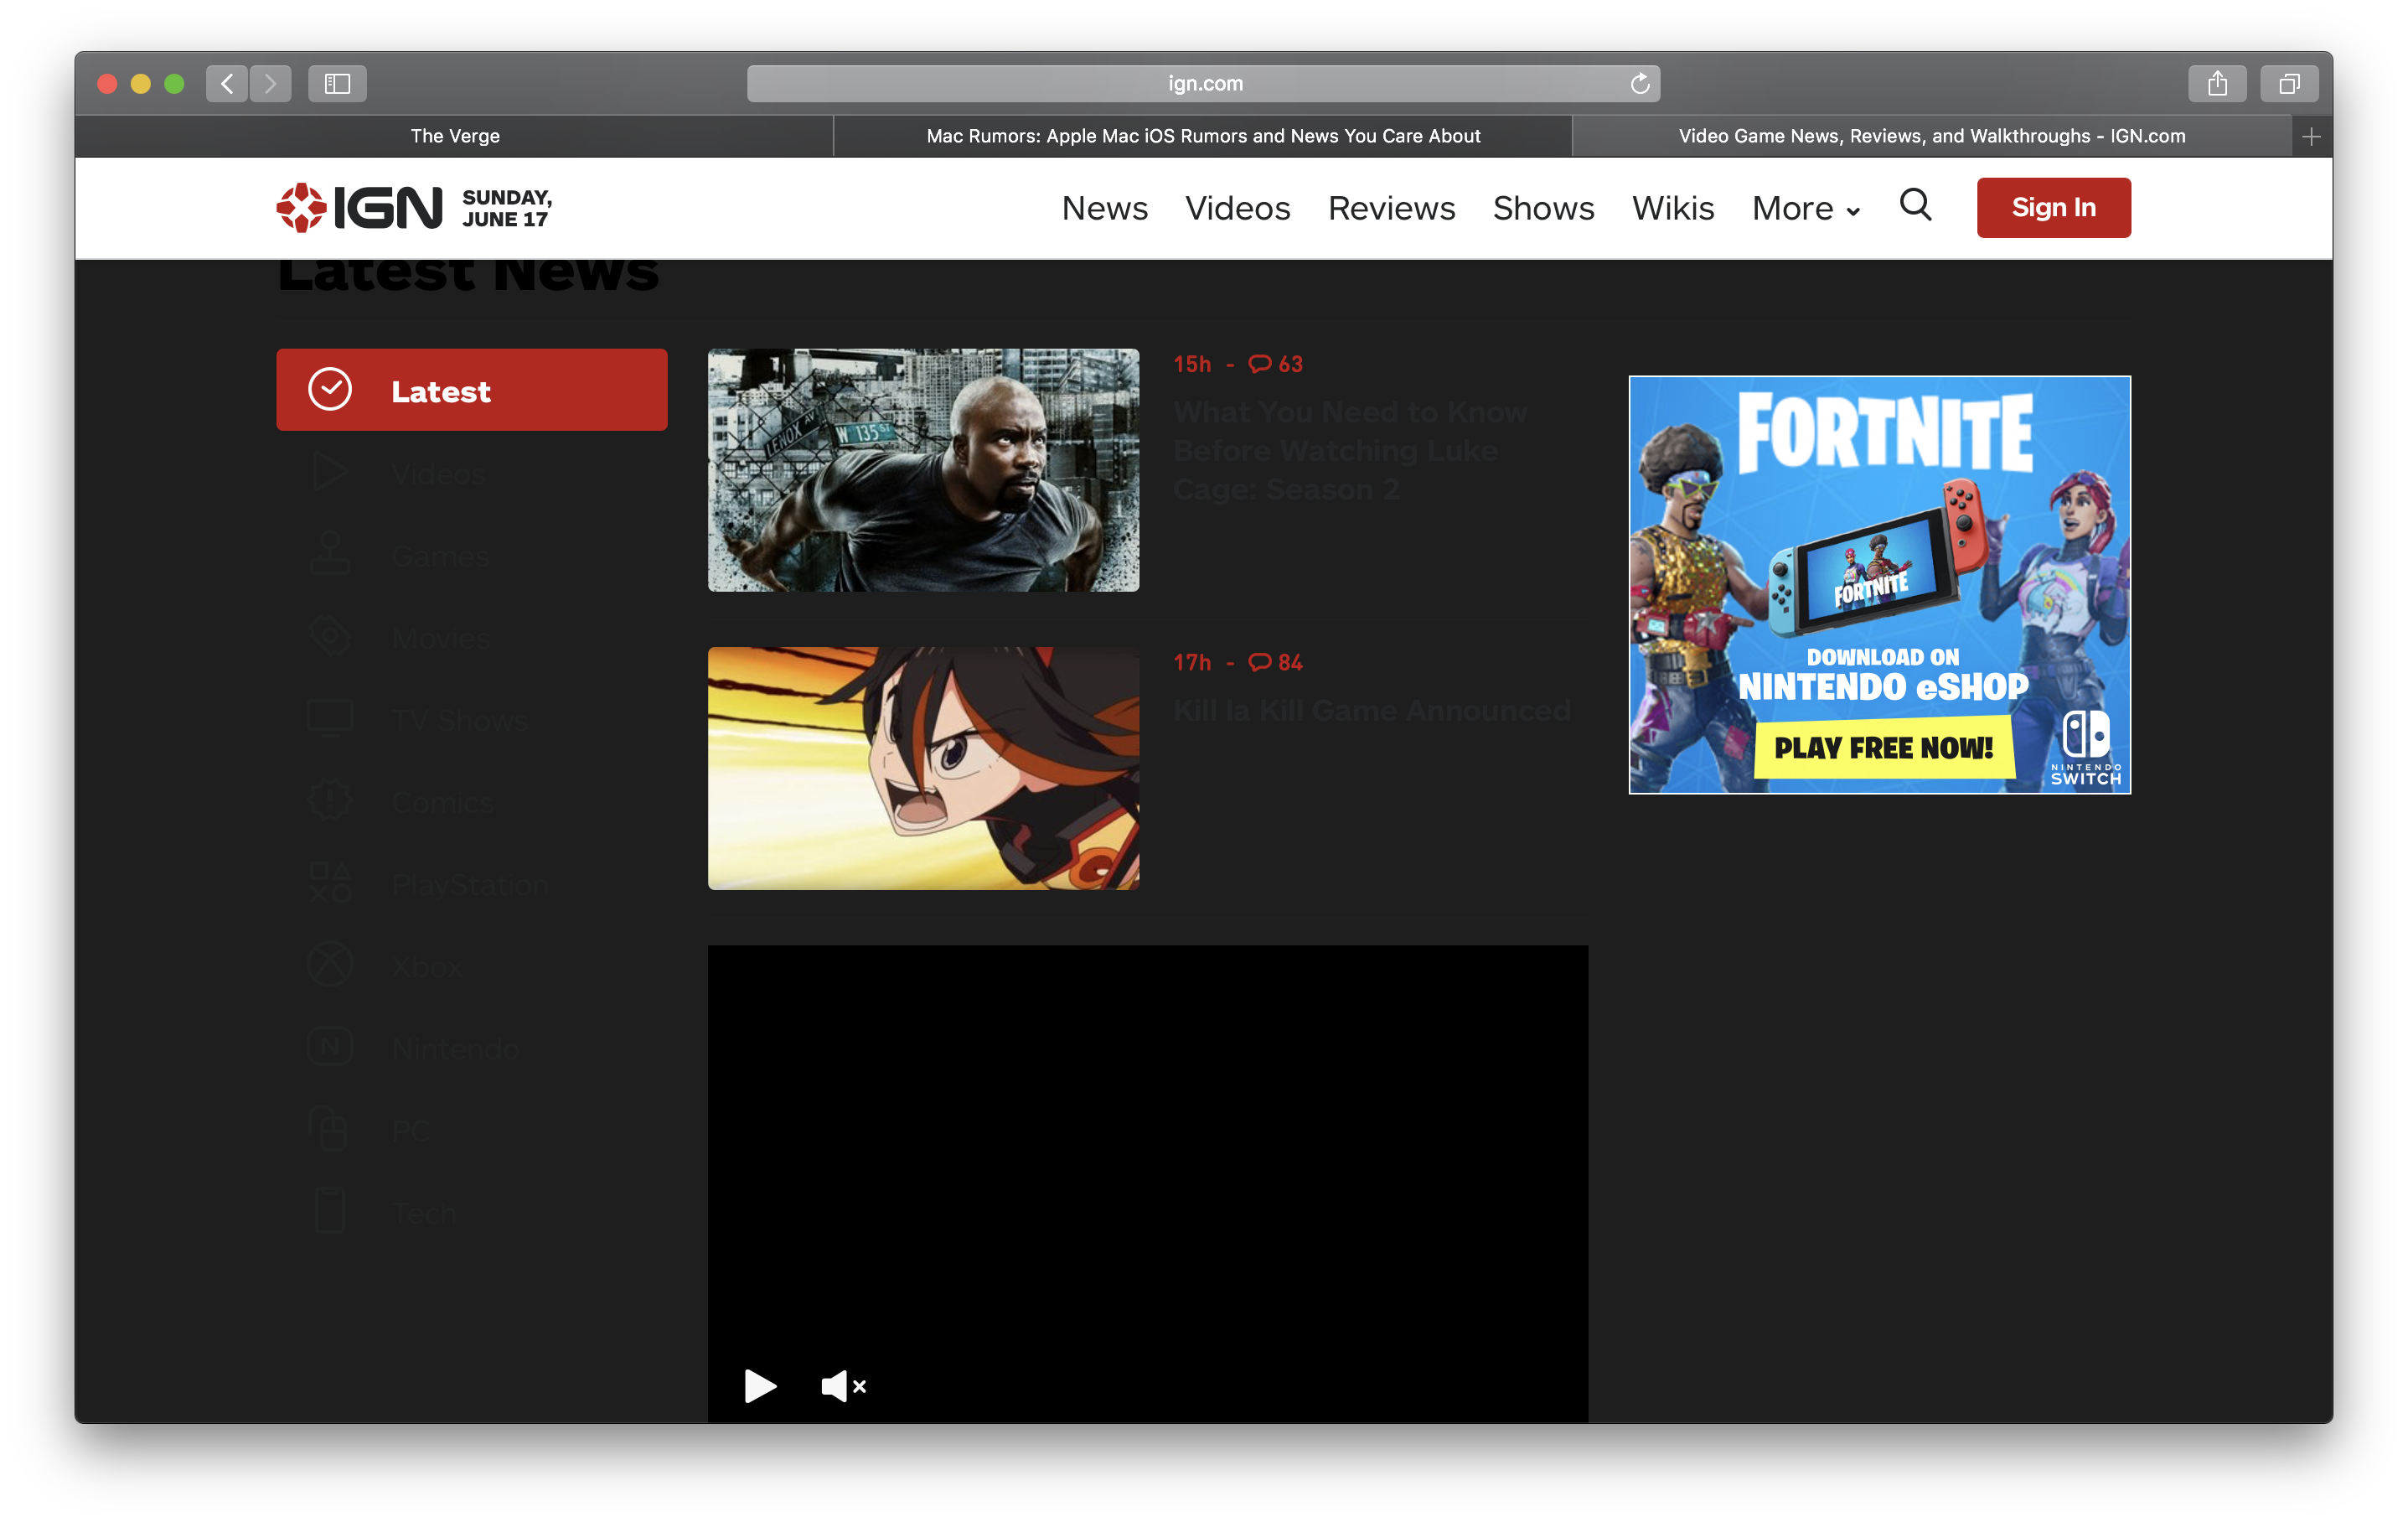Play the video player
This screenshot has height=1522, width=2408.
coord(760,1385)
